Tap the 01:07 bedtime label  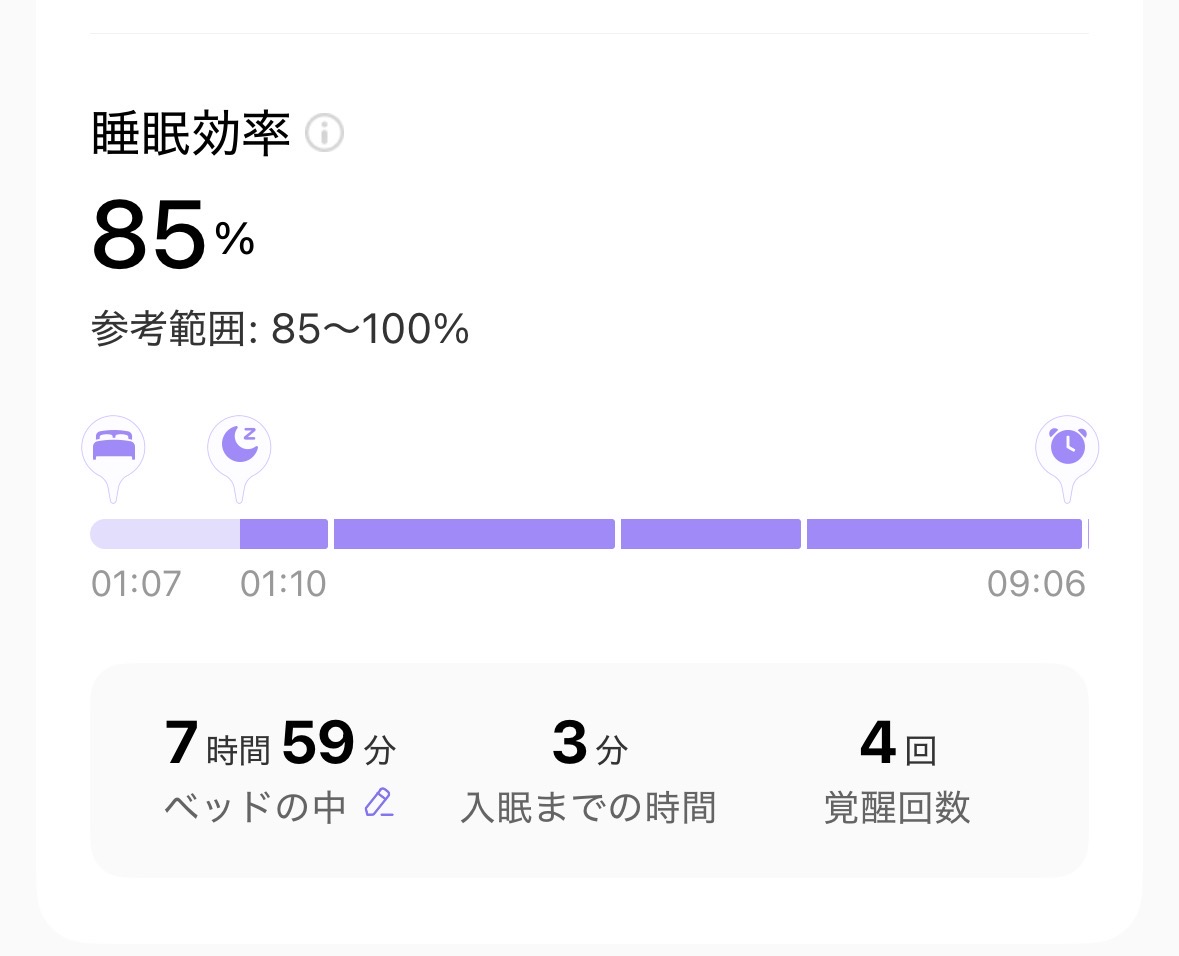pyautogui.click(x=136, y=584)
